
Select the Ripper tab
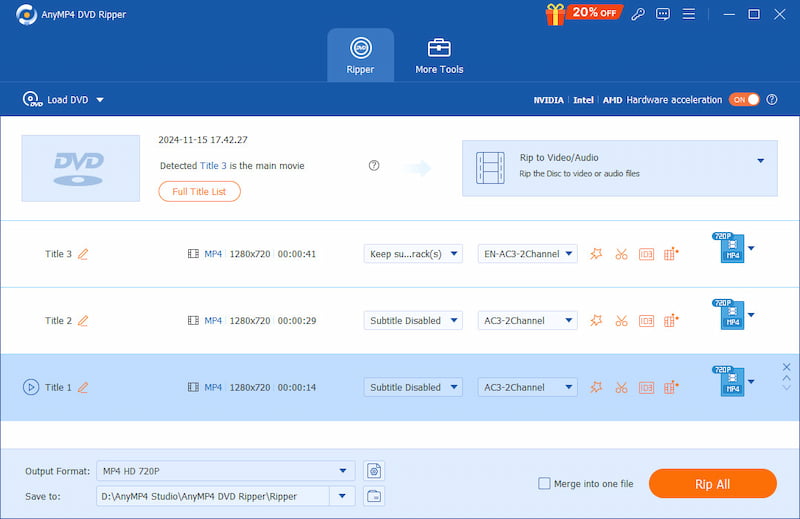(360, 56)
